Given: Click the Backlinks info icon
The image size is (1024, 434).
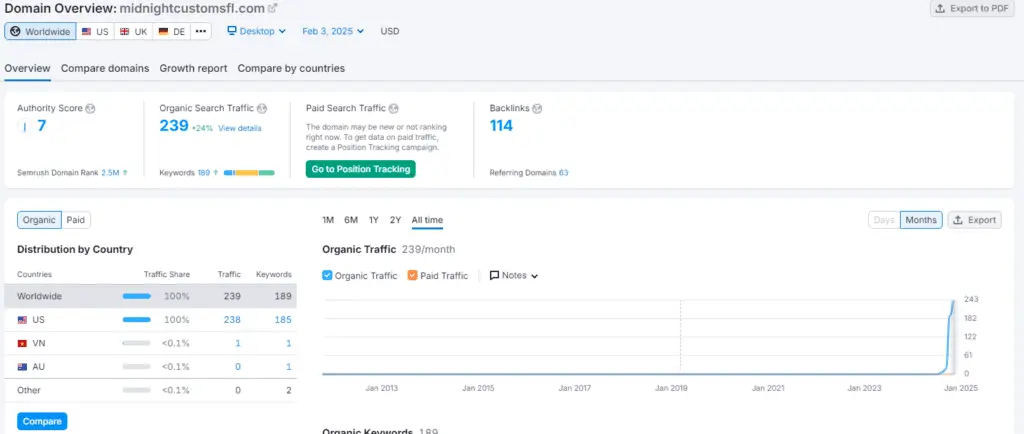Looking at the screenshot, I should 538,108.
